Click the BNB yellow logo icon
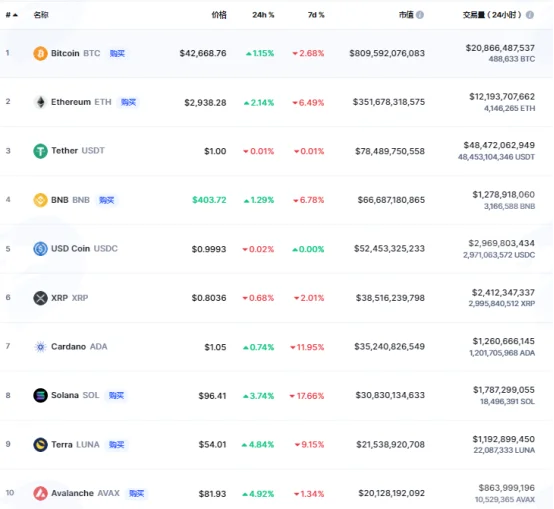 click(x=40, y=200)
